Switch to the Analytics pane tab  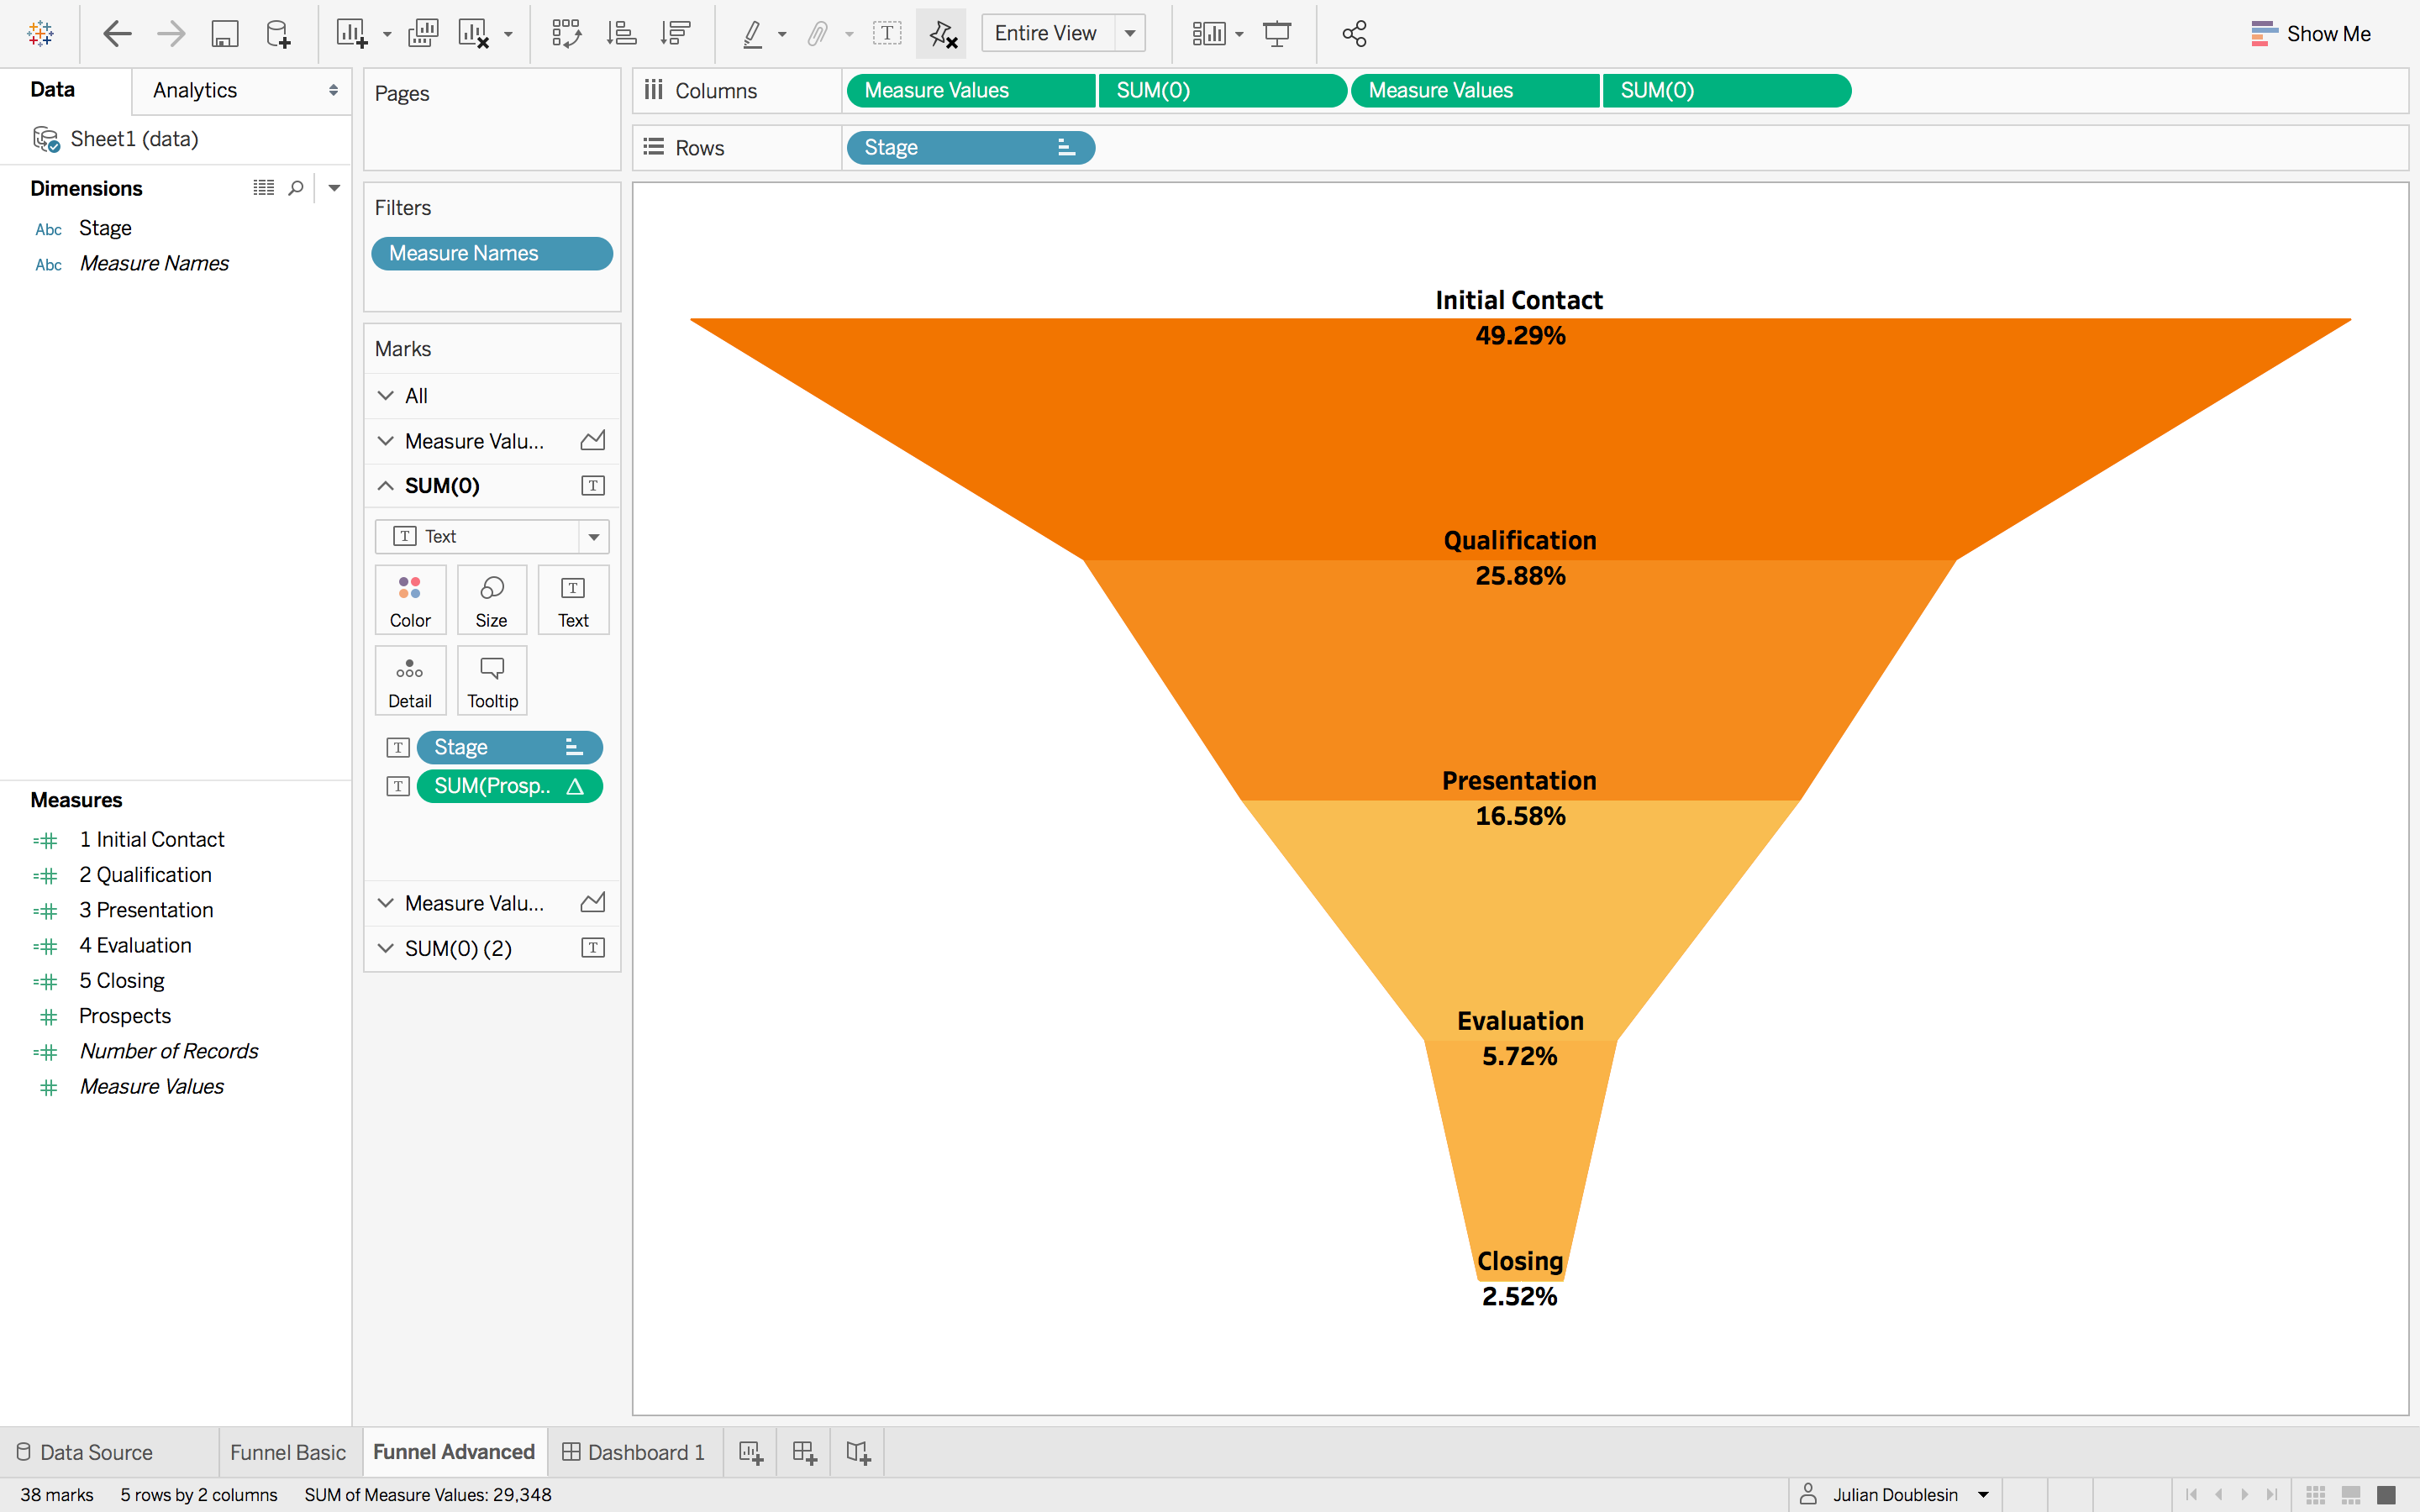coord(195,90)
